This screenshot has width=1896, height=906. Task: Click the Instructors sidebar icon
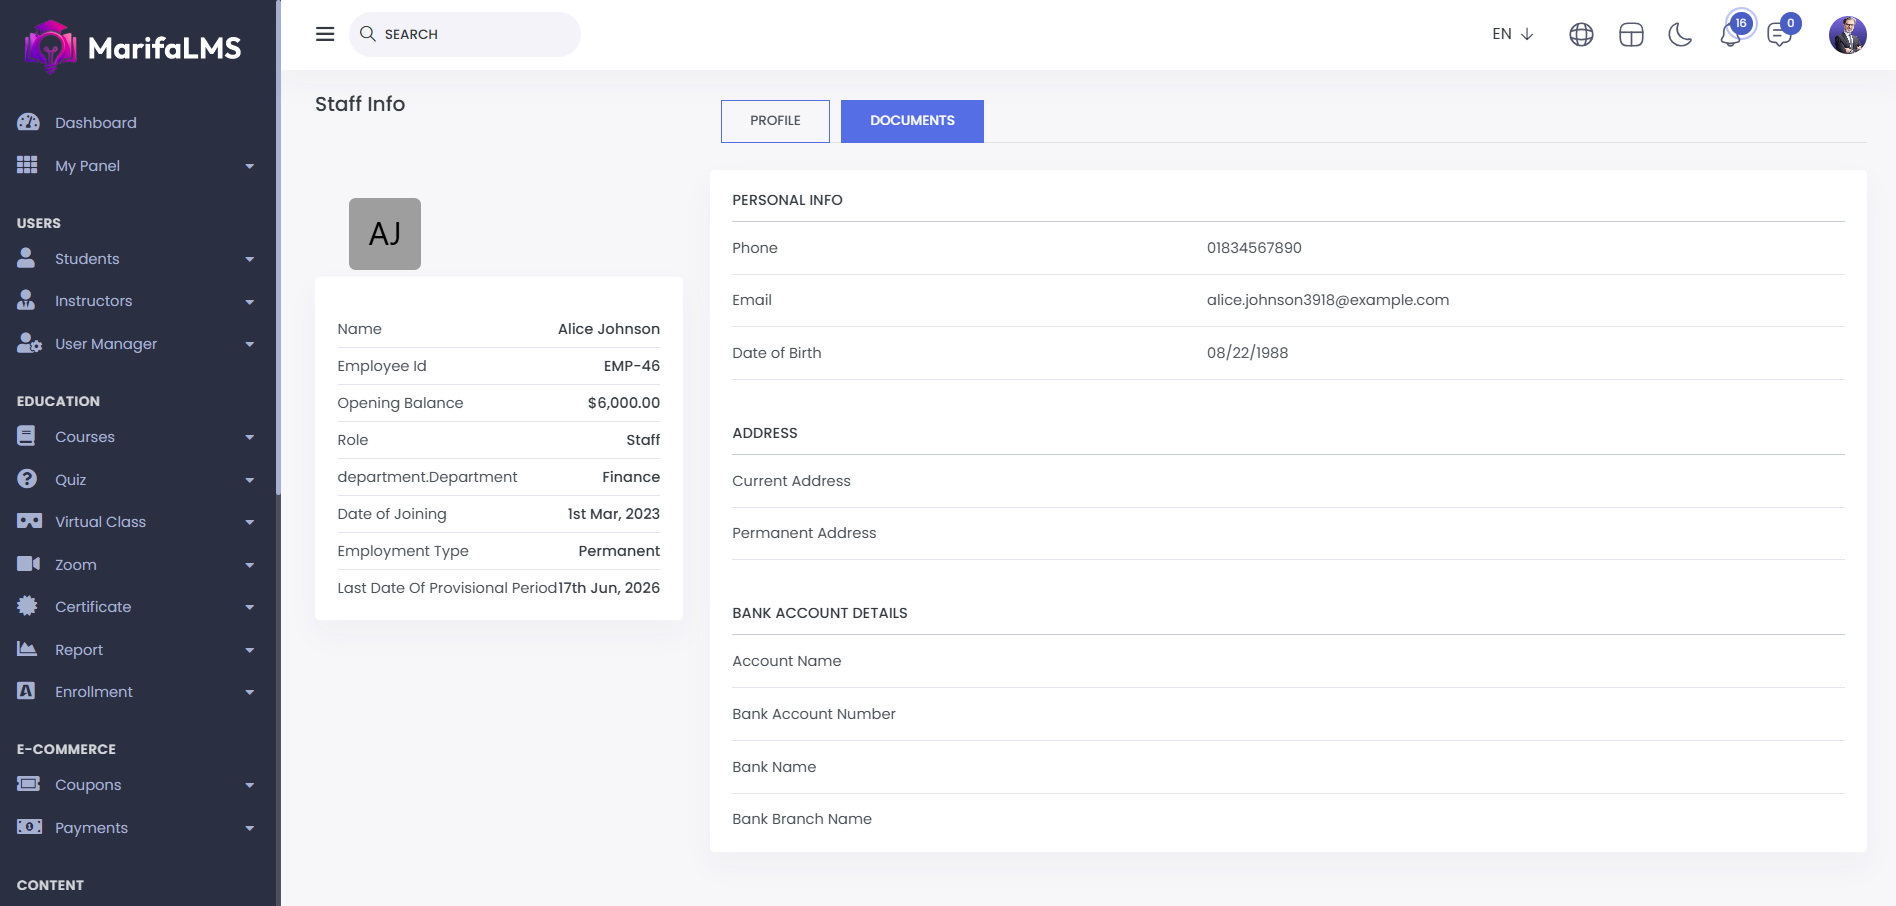click(27, 301)
